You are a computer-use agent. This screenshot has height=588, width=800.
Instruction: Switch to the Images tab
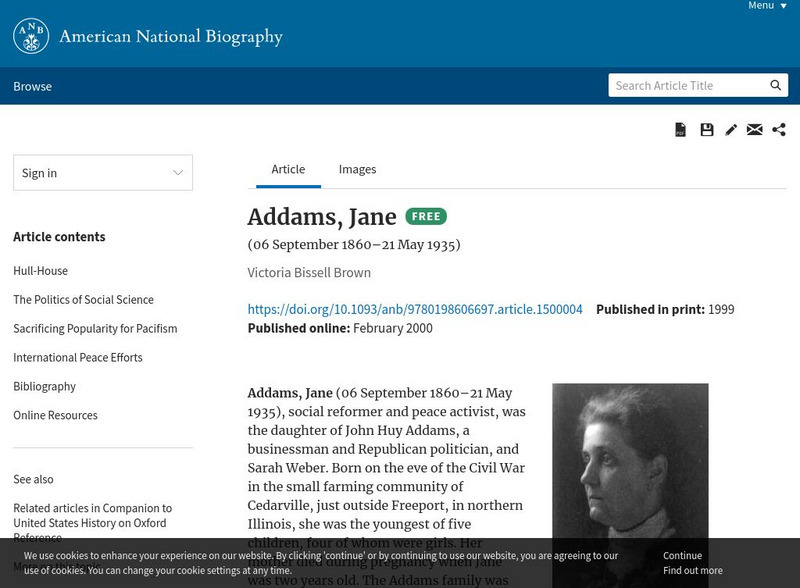(x=357, y=170)
